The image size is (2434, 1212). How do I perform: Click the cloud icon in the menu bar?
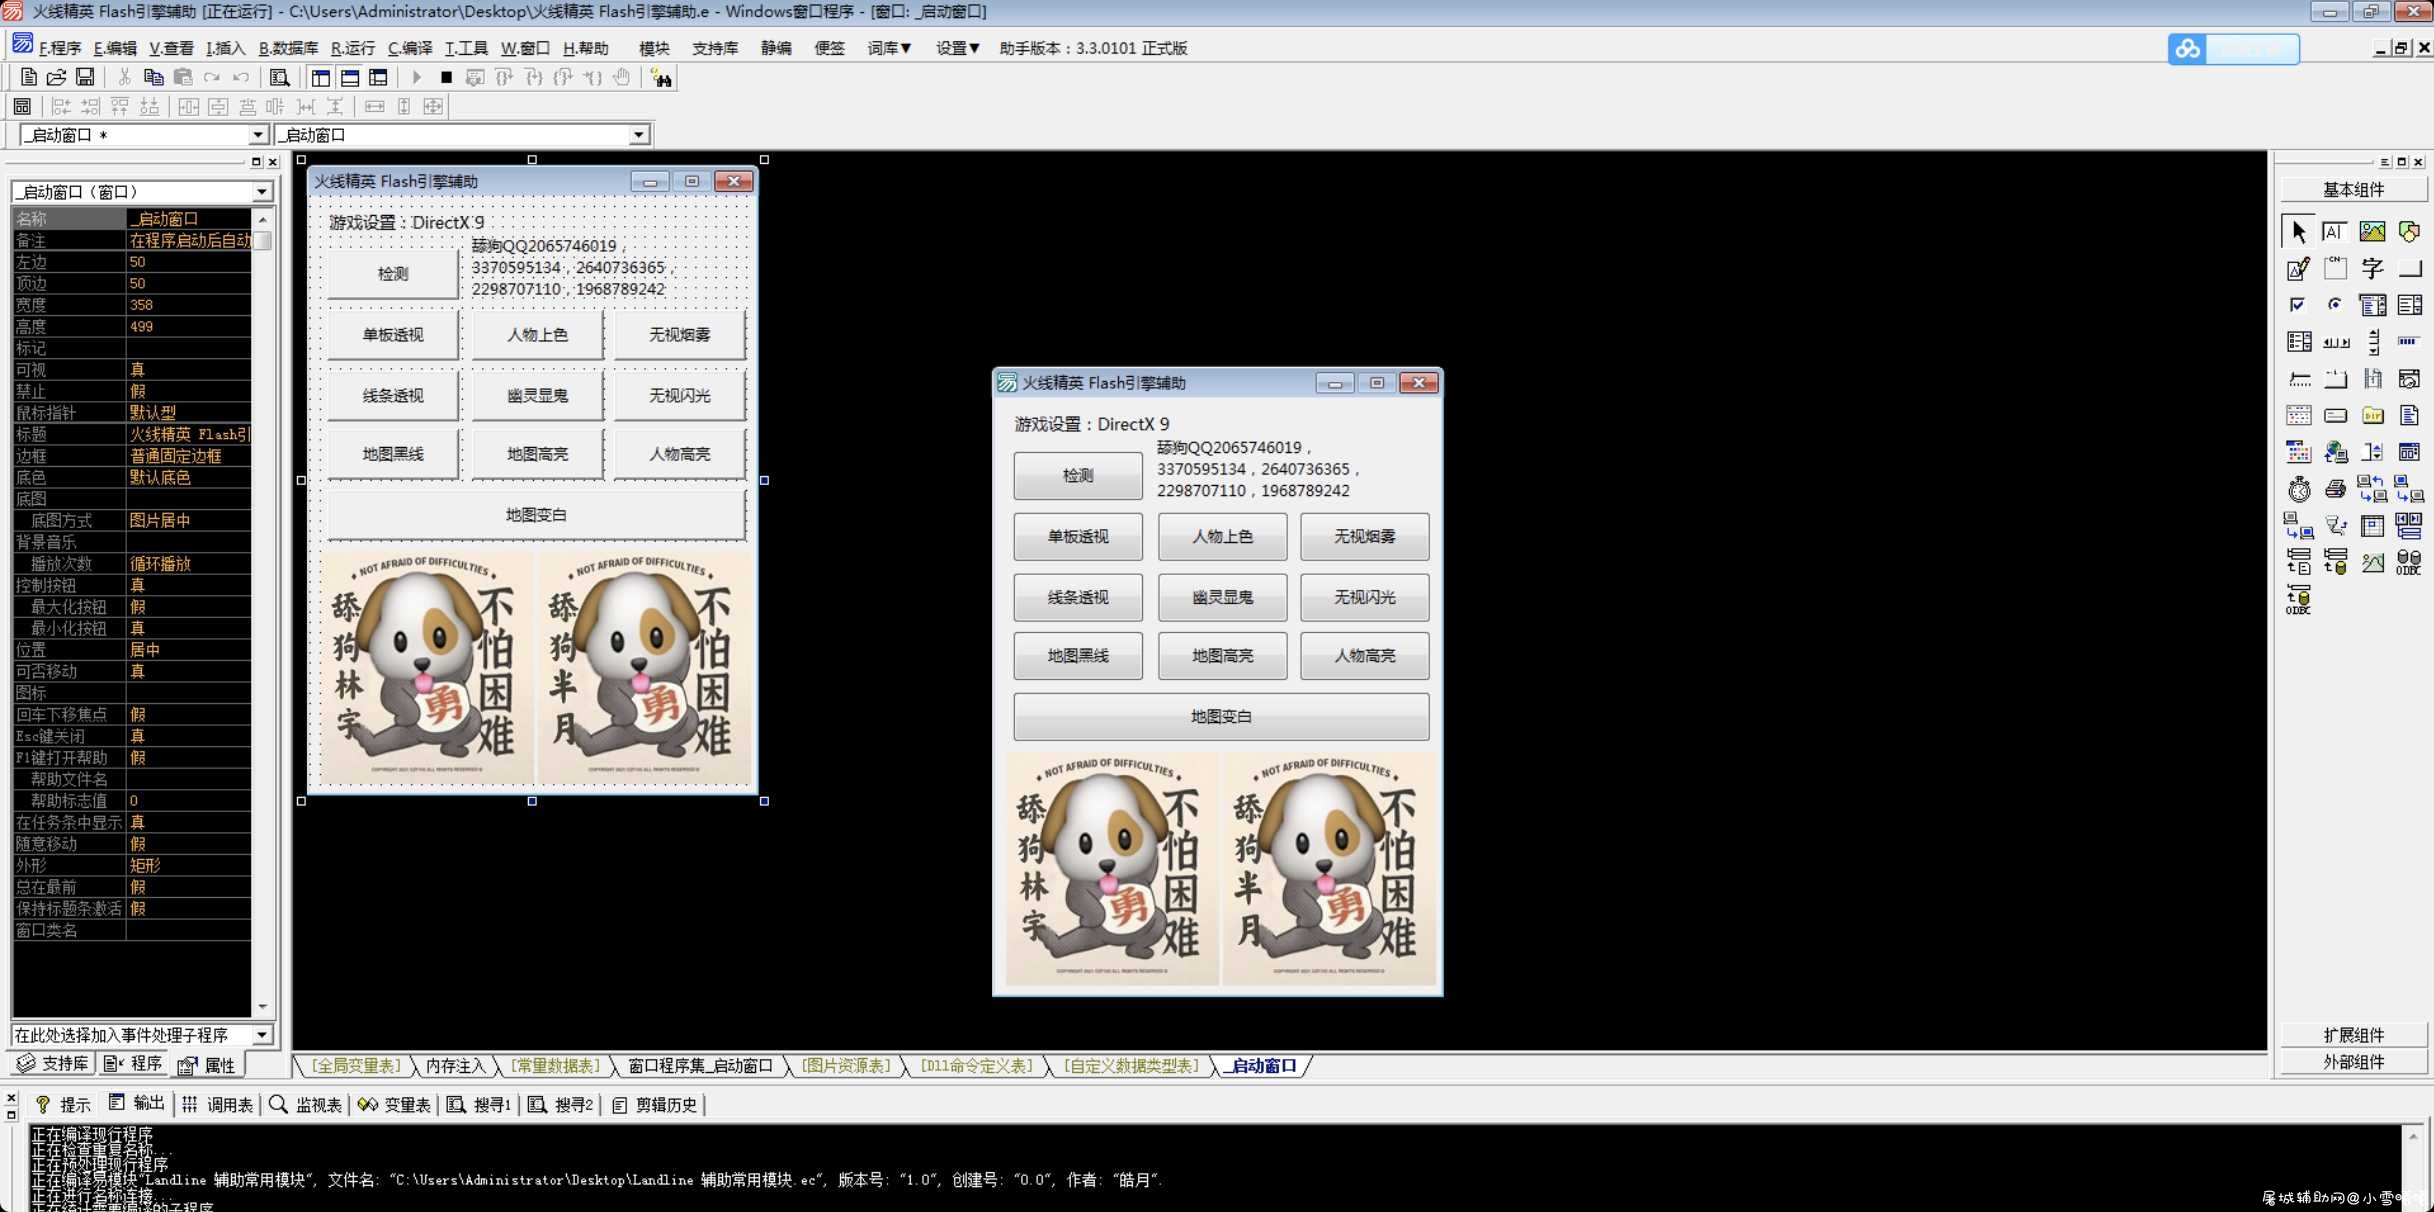coord(2187,48)
